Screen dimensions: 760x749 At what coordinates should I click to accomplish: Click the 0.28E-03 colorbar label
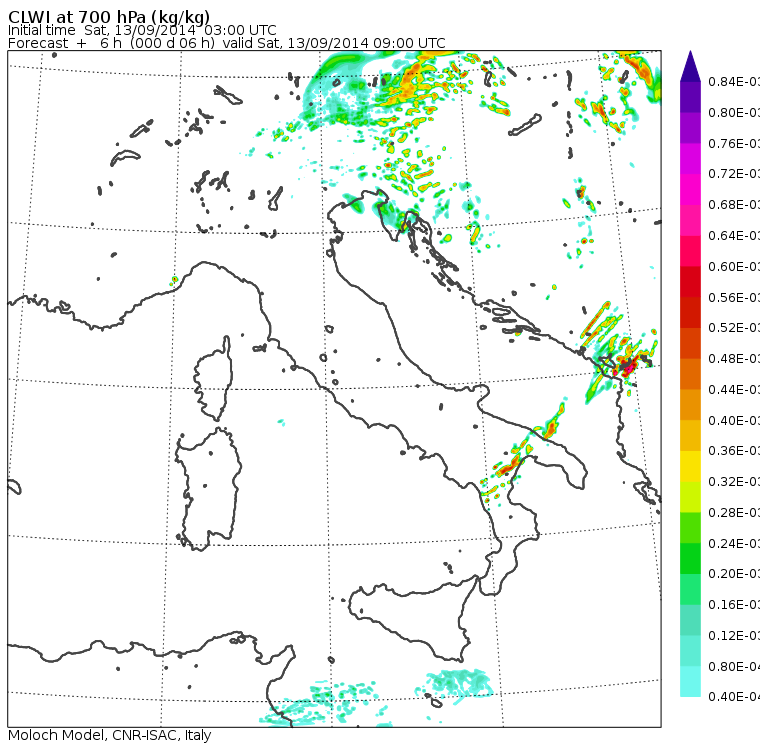click(734, 512)
